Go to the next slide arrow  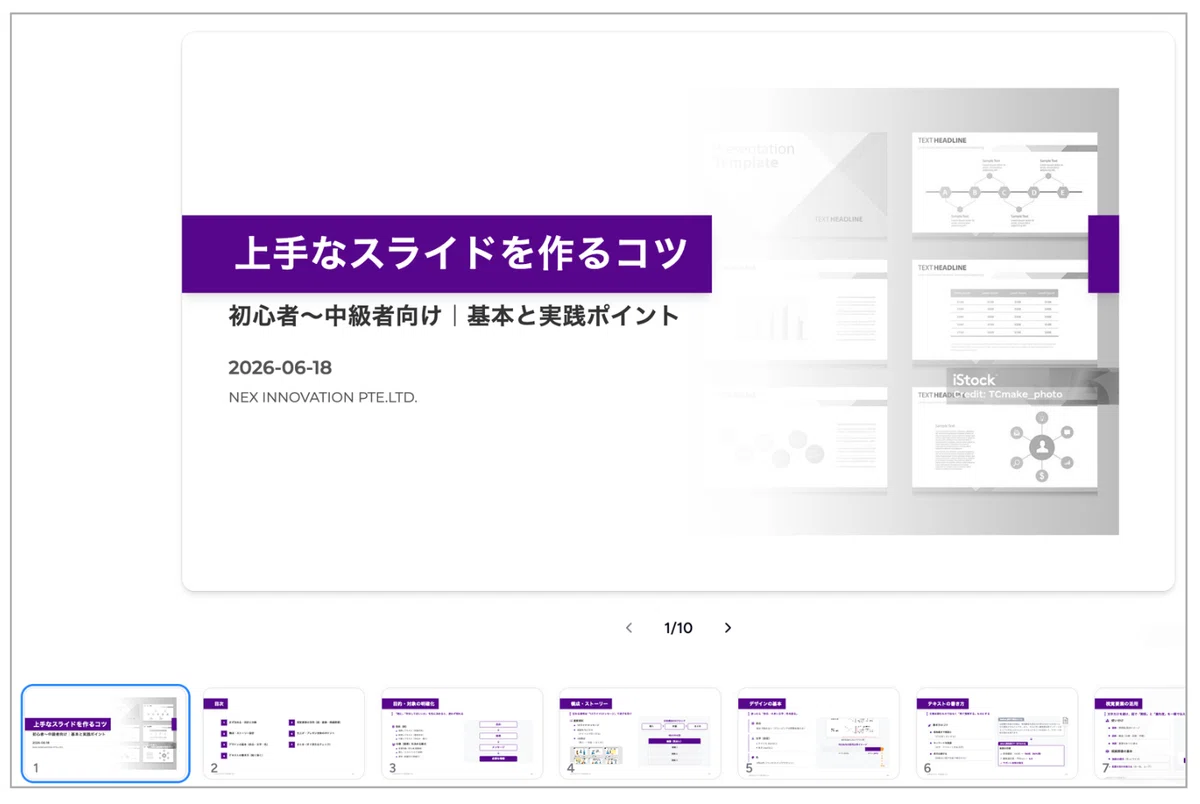tap(728, 628)
